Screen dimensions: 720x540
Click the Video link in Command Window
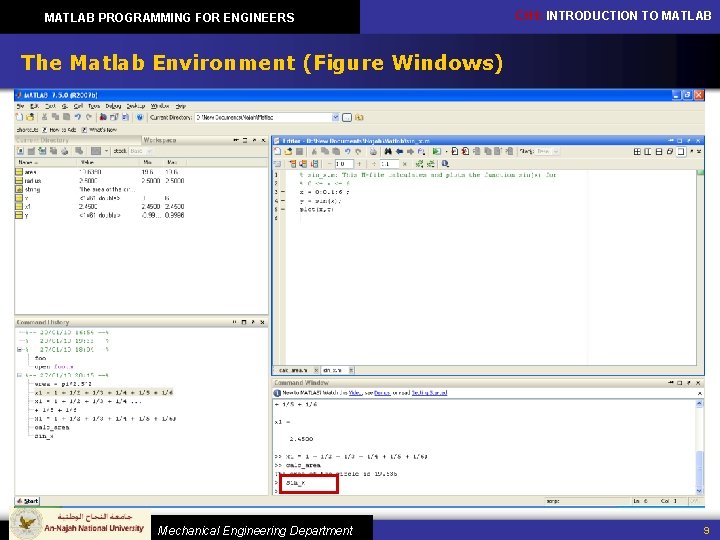pos(355,393)
